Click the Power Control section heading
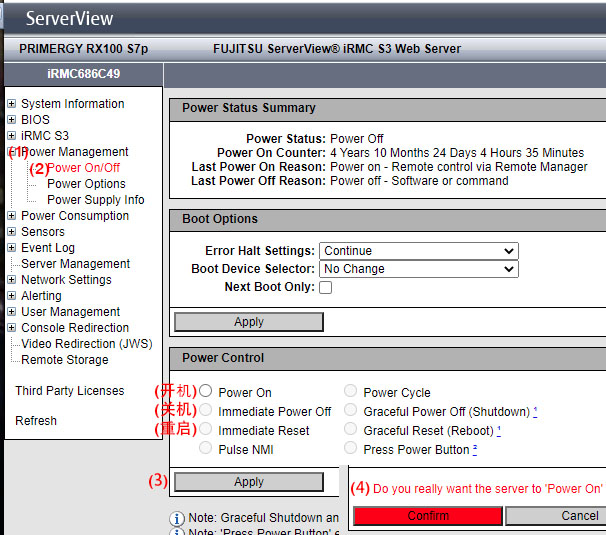This screenshot has width=606, height=535. [223, 358]
